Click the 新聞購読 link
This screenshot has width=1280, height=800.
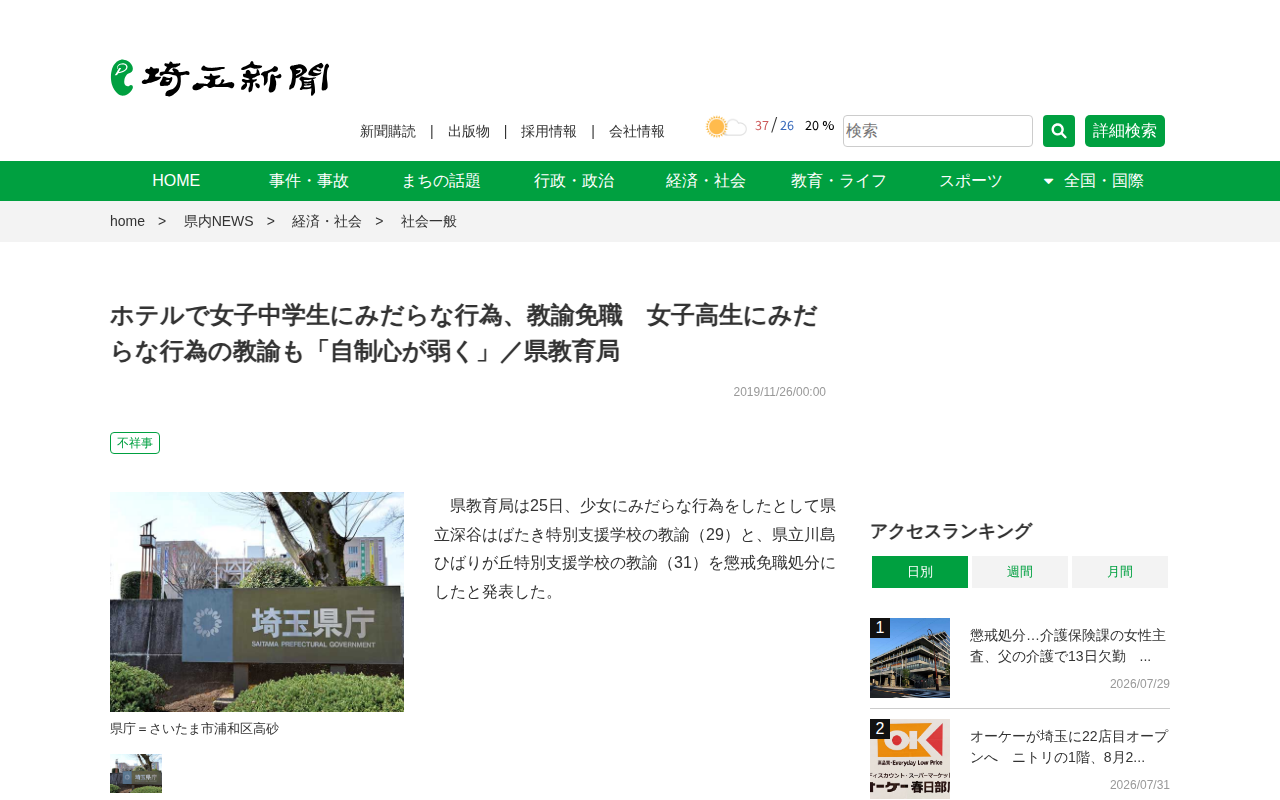coord(388,131)
